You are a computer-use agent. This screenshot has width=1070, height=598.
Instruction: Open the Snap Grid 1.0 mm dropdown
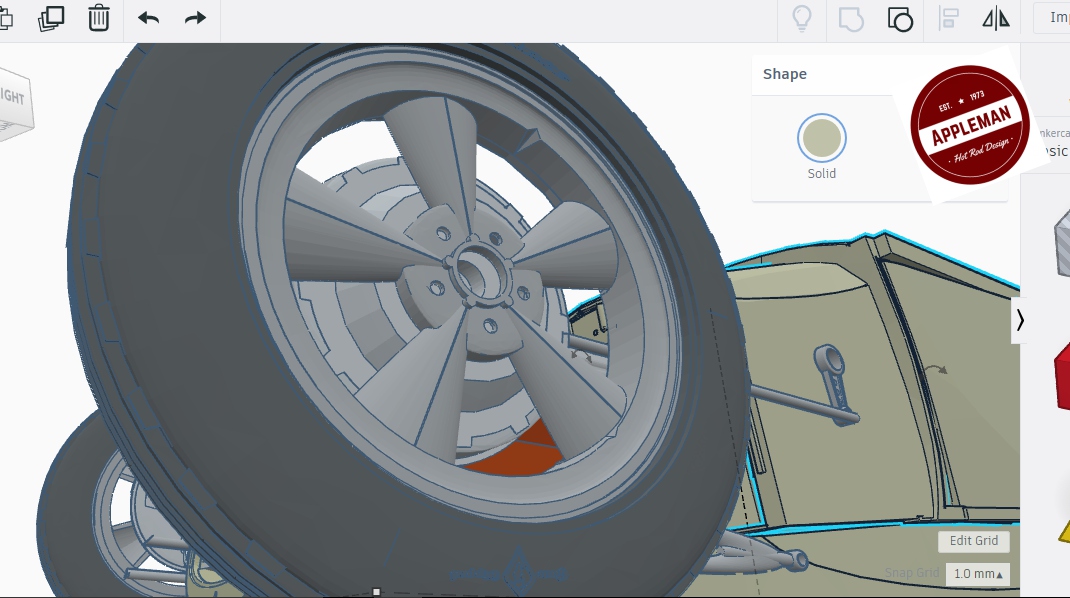coord(977,574)
